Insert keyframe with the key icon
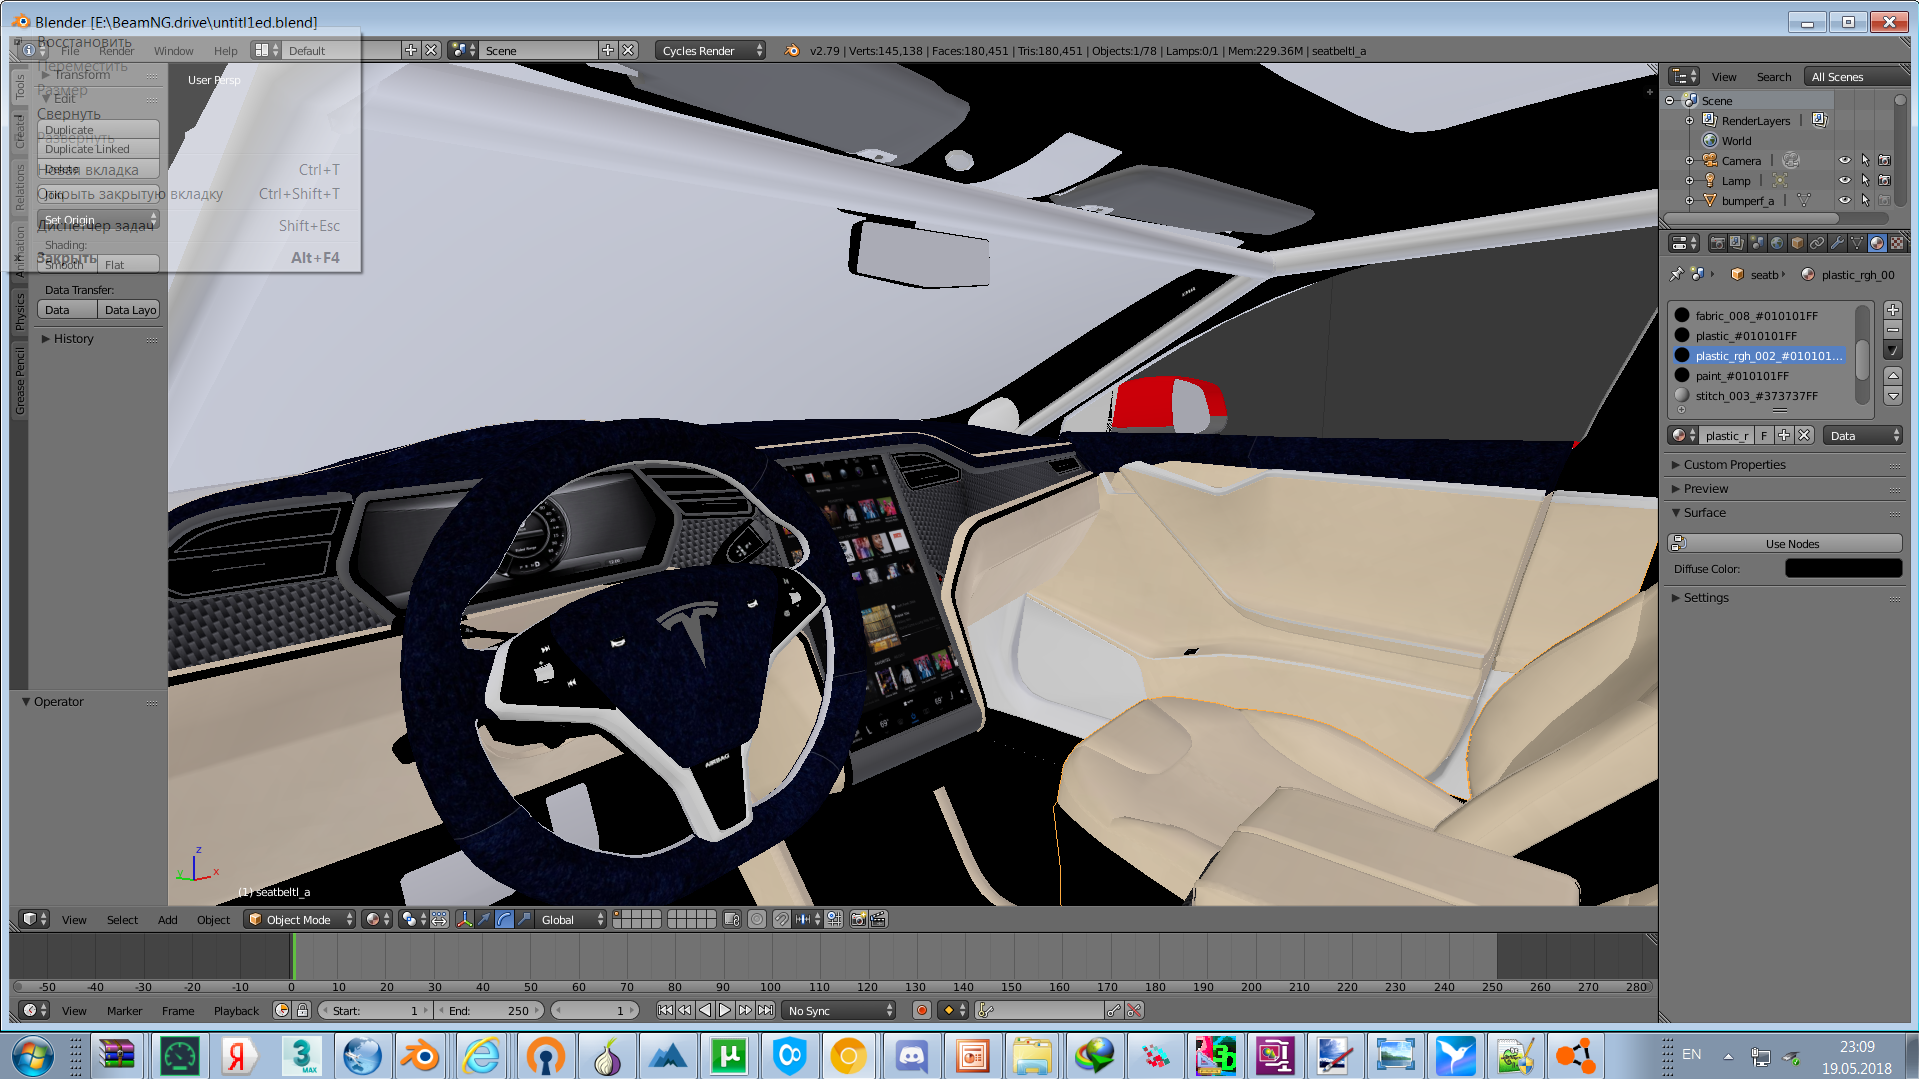Screen dimensions: 1919x1079 tap(1114, 1010)
